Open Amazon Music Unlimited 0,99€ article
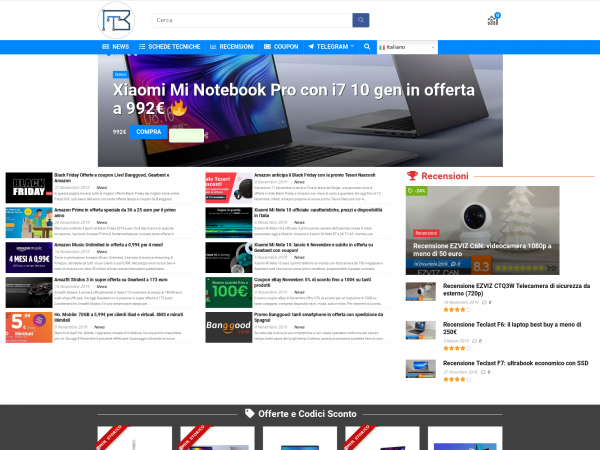Viewport: 600px width, 450px height. (x=109, y=245)
